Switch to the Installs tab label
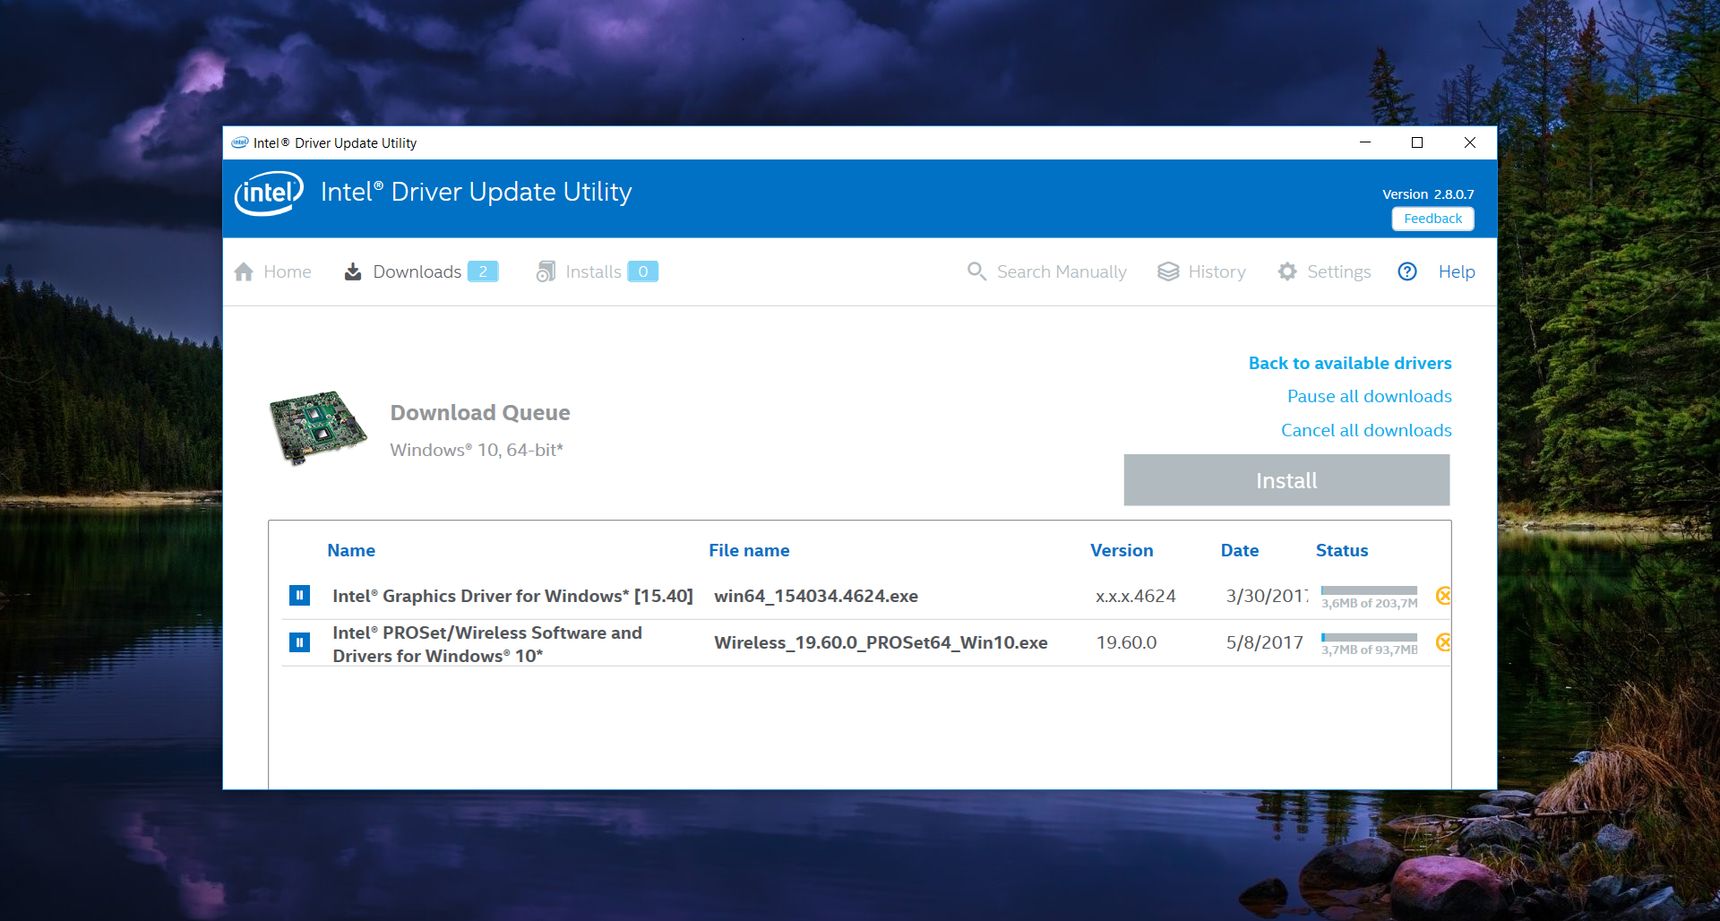The image size is (1720, 921). tap(593, 272)
